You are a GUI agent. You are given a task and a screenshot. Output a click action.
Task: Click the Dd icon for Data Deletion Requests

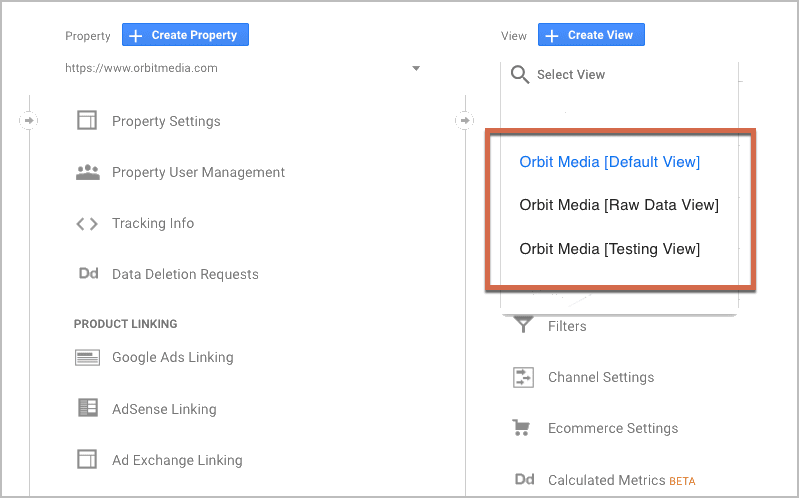(x=88, y=274)
